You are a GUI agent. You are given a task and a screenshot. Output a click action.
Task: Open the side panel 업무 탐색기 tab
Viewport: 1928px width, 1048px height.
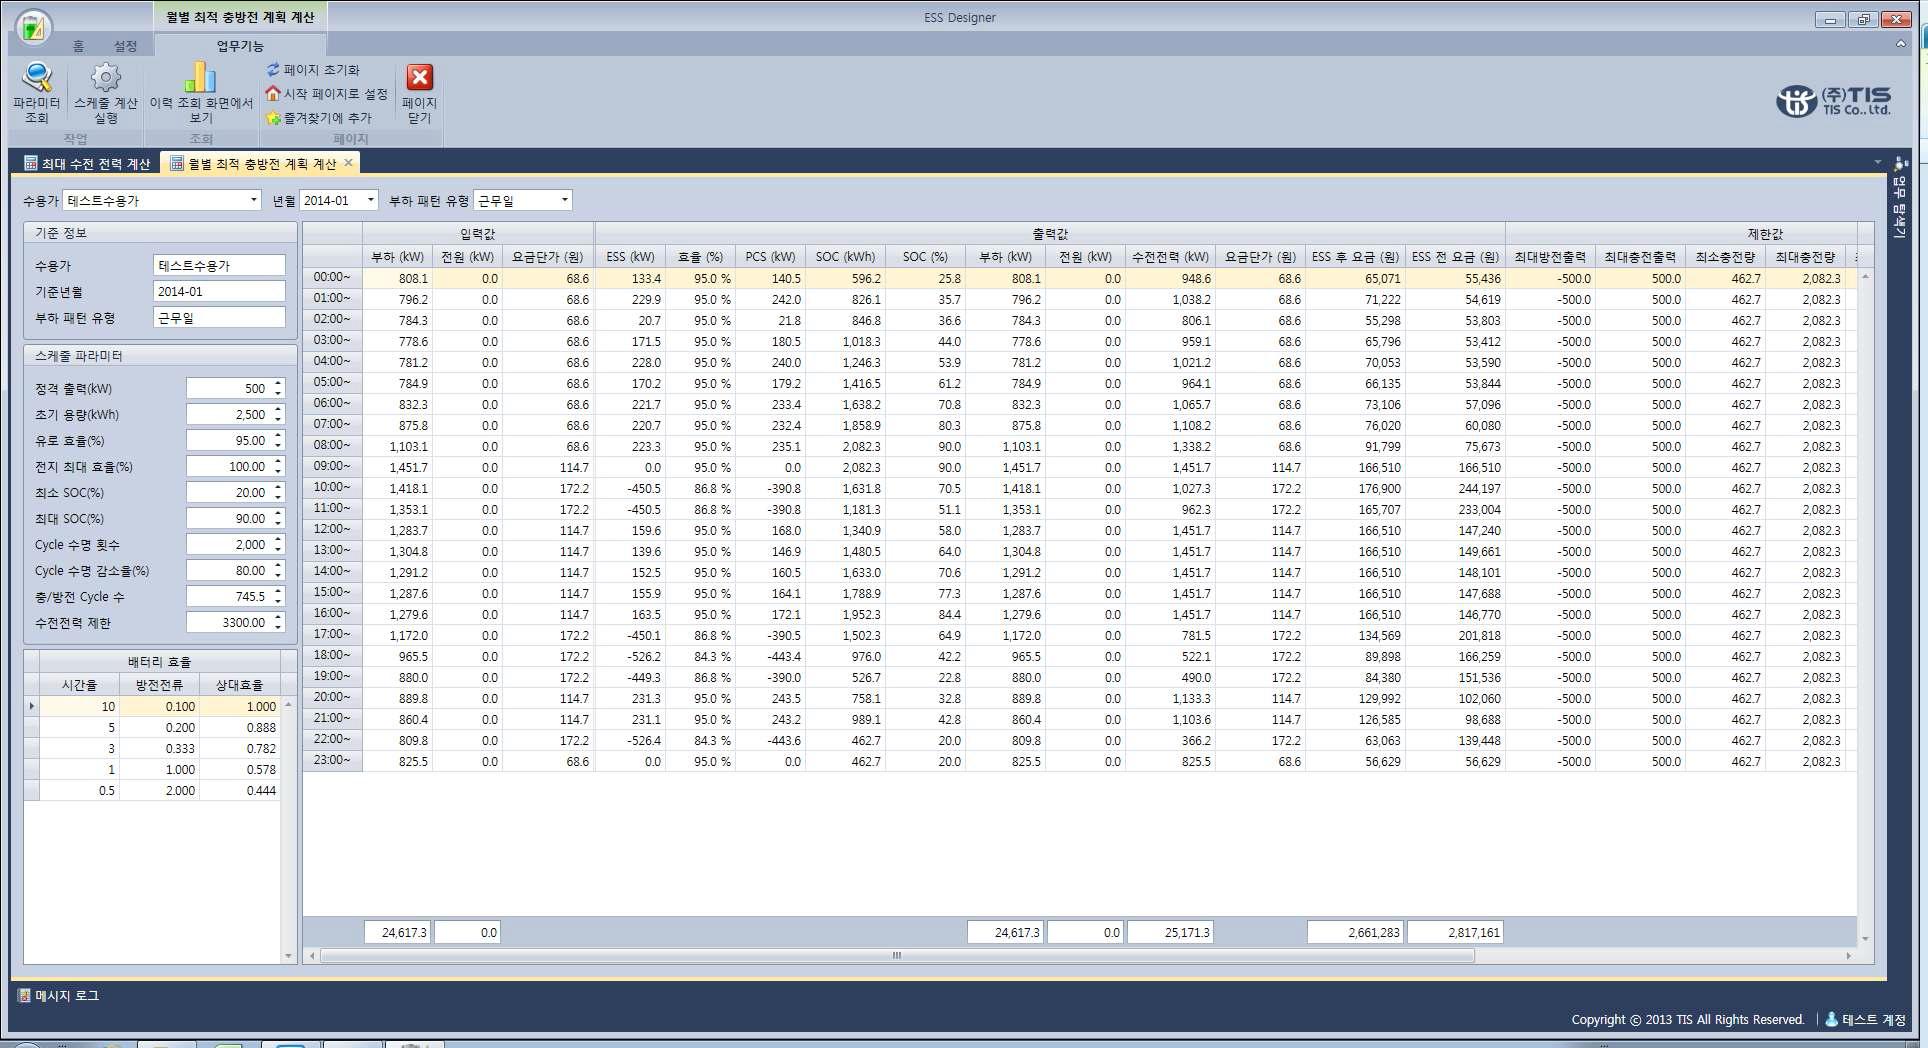1900,198
